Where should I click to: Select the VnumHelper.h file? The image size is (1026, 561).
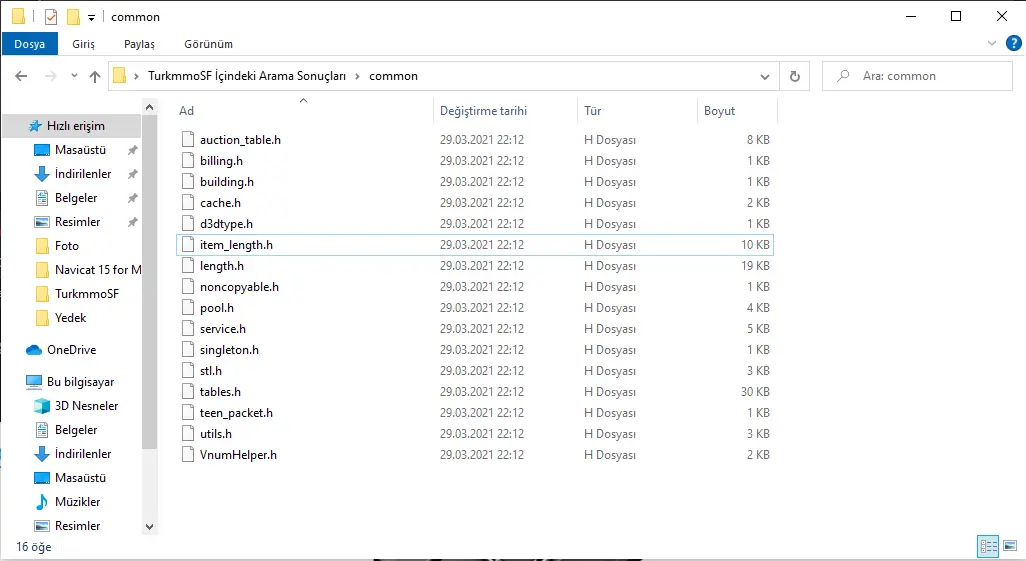tap(238, 455)
